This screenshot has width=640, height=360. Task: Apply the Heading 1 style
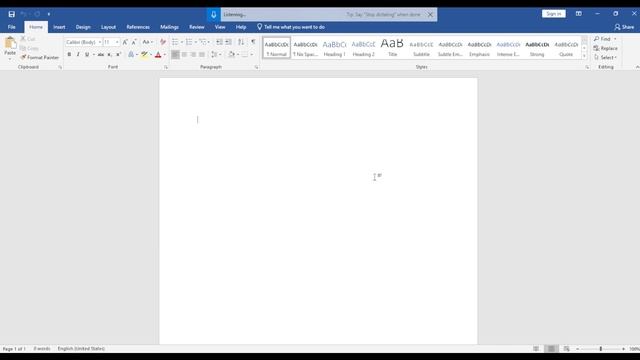click(334, 48)
